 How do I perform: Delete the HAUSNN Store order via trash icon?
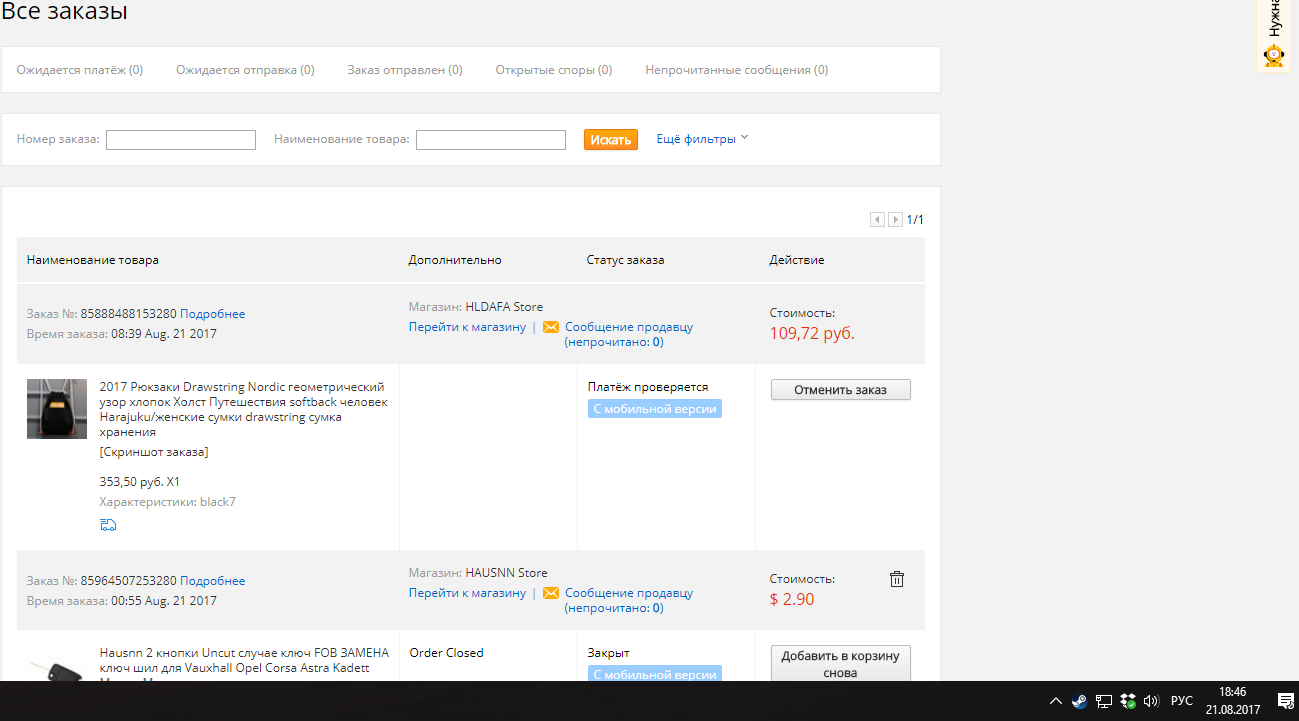click(x=897, y=579)
